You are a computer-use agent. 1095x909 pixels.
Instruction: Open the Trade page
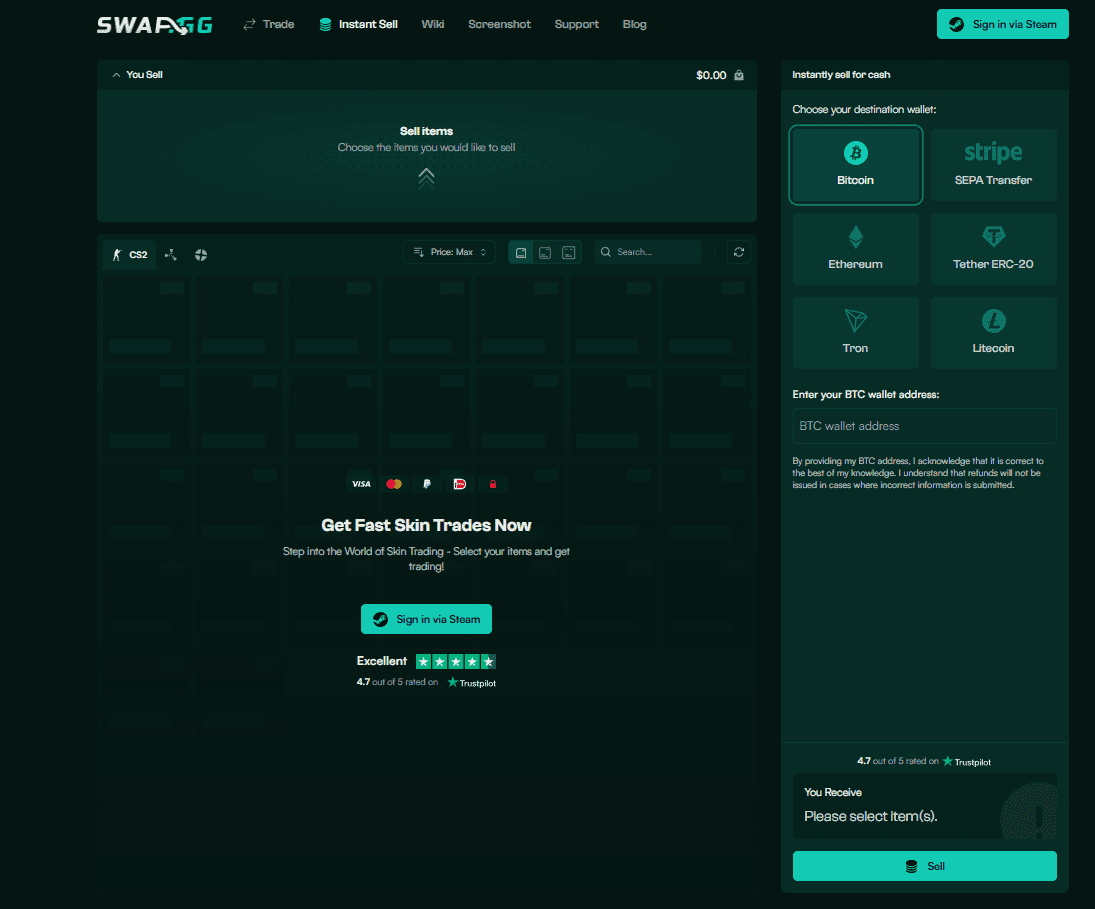tap(269, 24)
